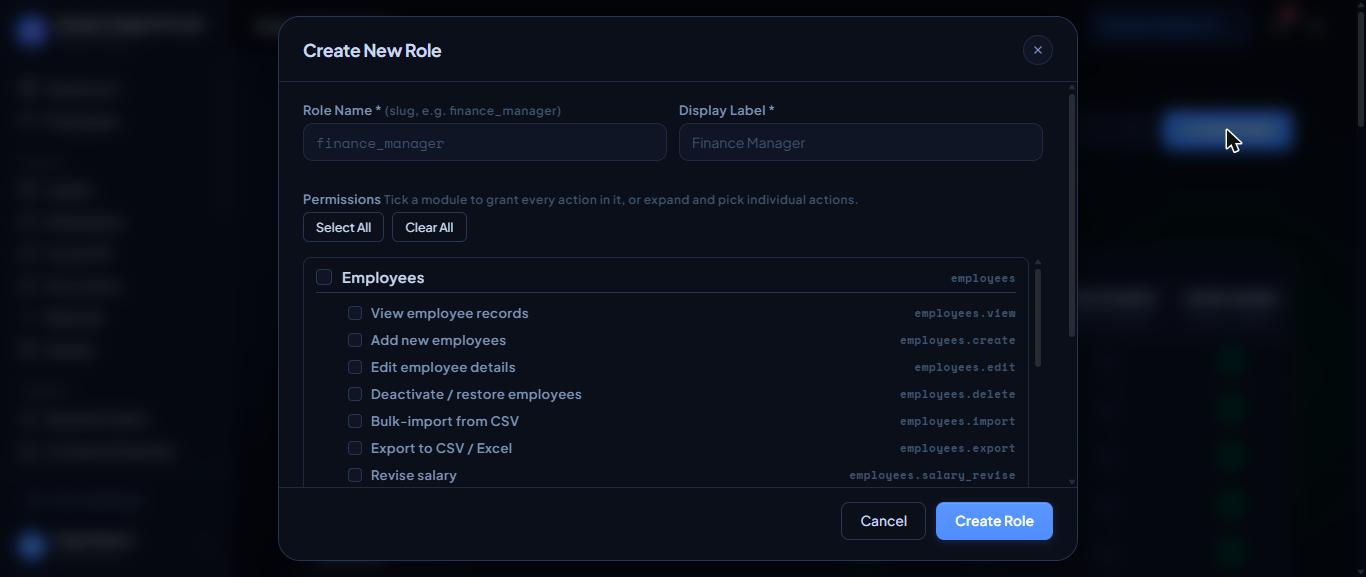Click the employees.export permission code
Image resolution: width=1366 pixels, height=577 pixels.
pyautogui.click(x=957, y=448)
